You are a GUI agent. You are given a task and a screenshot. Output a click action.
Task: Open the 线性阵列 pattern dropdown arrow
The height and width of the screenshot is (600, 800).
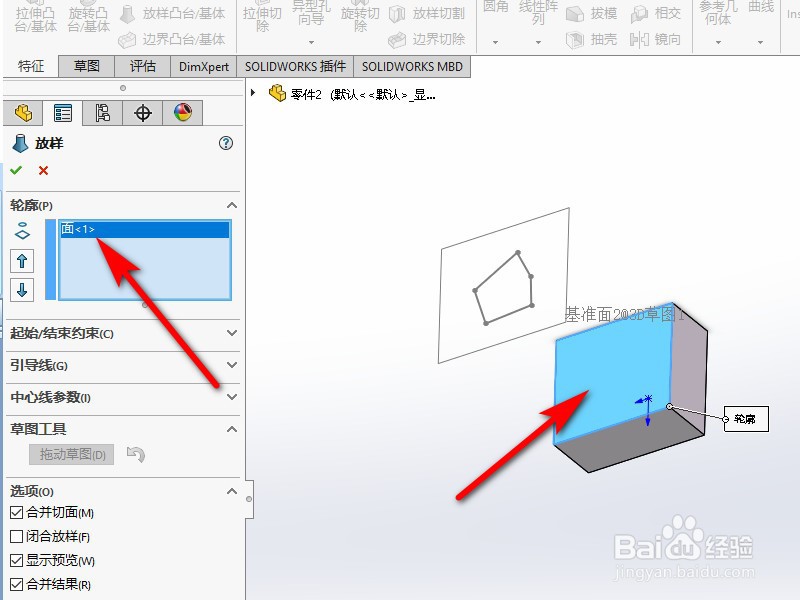coord(538,42)
